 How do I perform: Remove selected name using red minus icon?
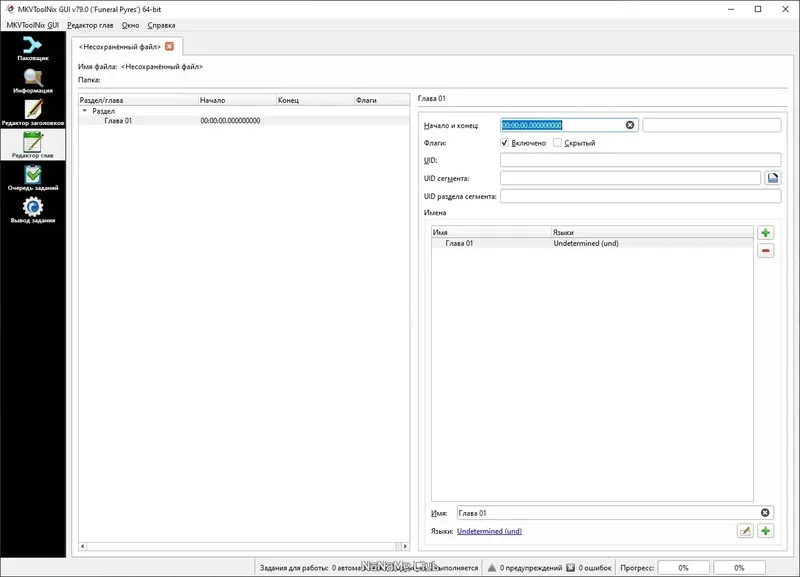(x=765, y=252)
